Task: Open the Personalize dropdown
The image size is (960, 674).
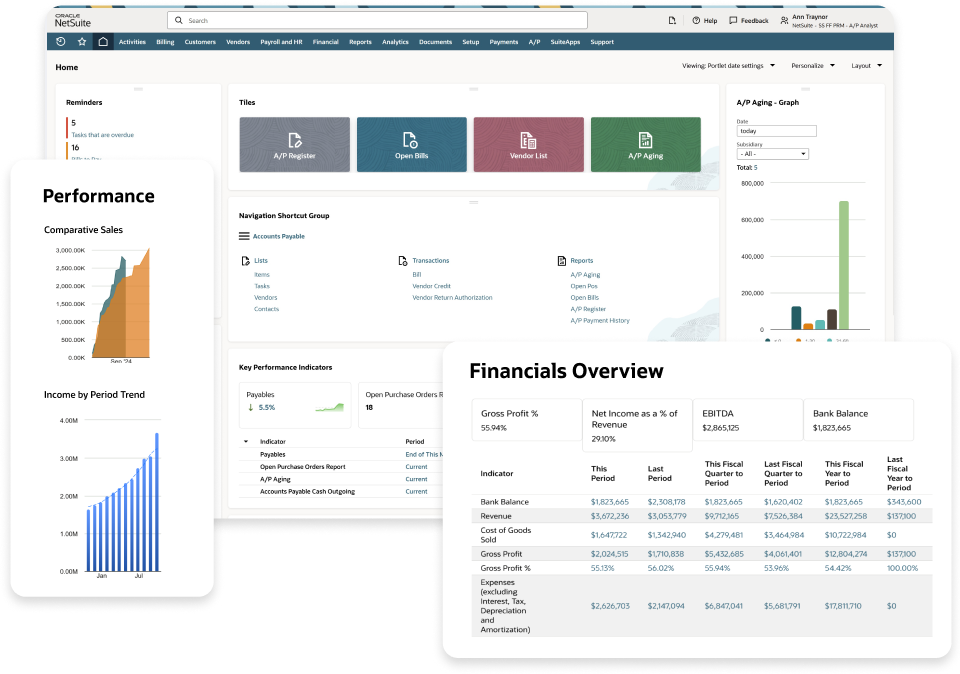Action: coord(811,66)
